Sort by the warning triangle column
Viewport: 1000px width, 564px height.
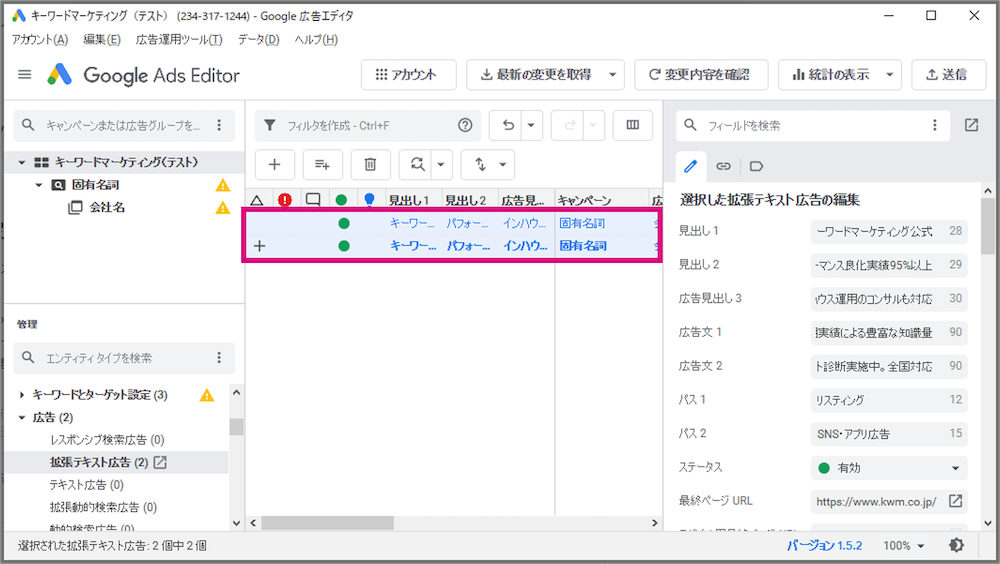pos(257,200)
